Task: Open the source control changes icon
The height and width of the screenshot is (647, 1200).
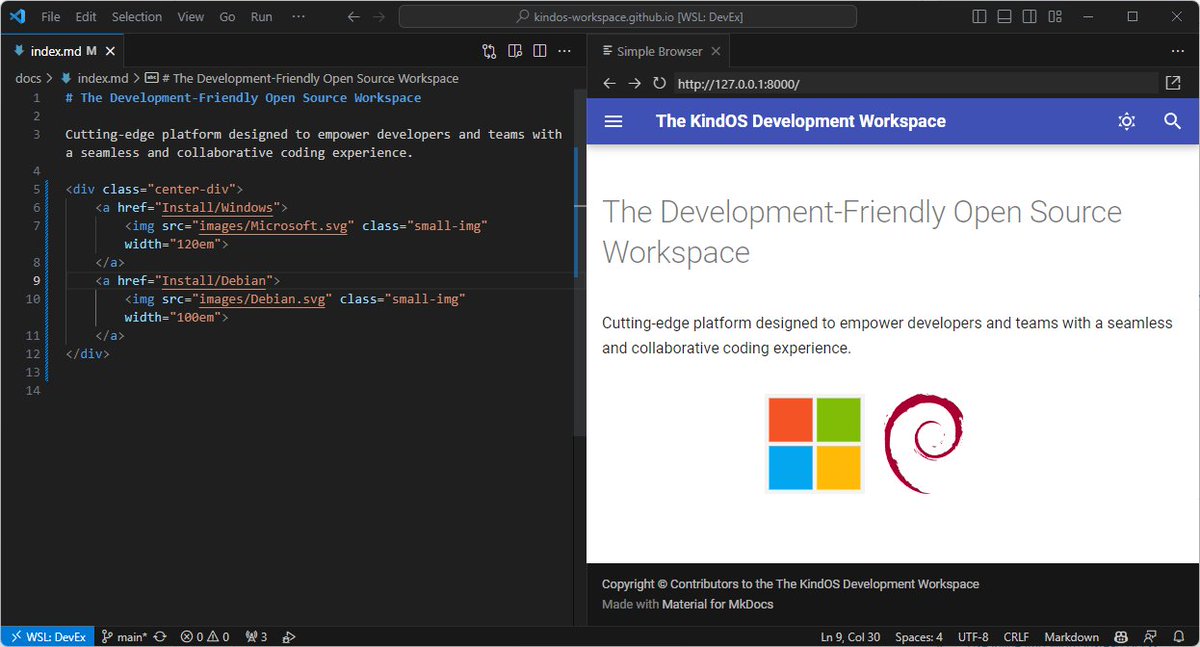Action: (489, 51)
